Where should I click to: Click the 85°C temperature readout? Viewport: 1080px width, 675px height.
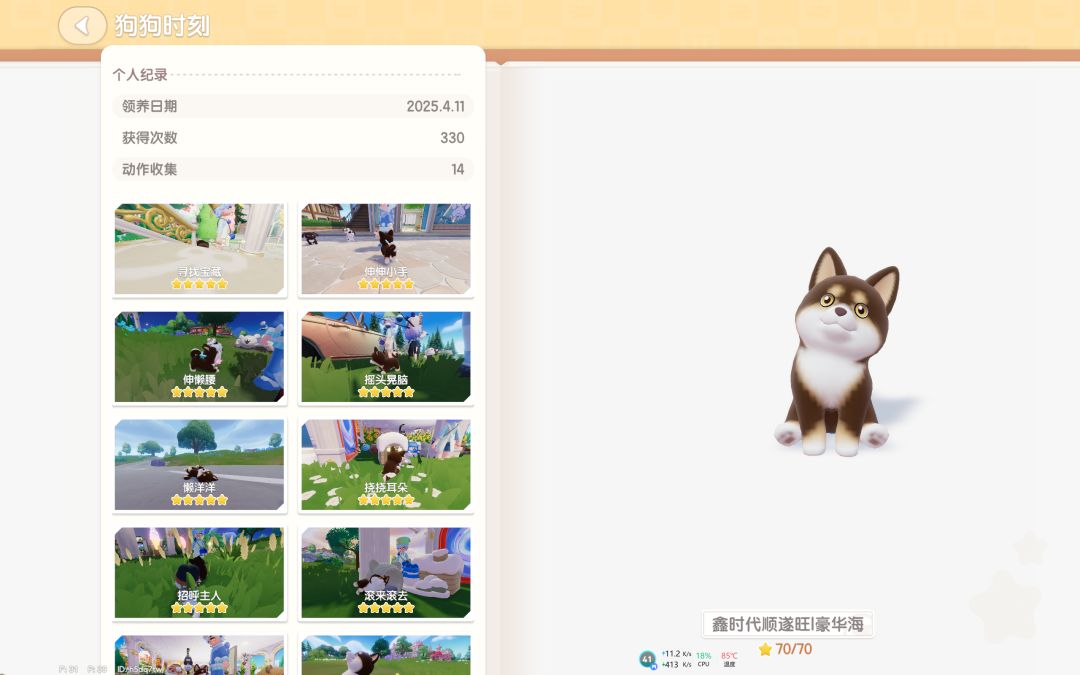[x=729, y=659]
